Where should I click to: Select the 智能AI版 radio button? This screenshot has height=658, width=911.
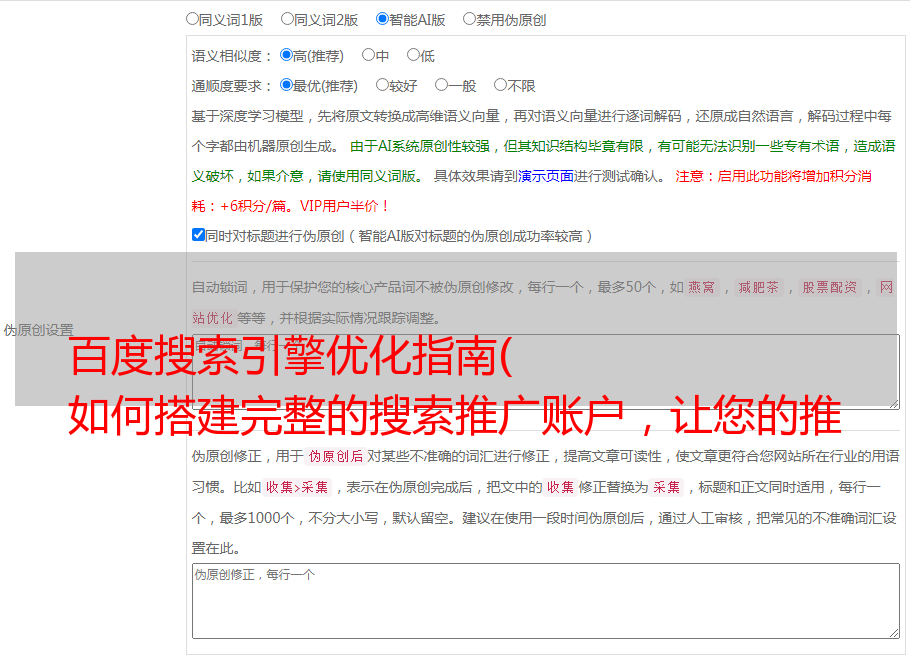(x=382, y=19)
